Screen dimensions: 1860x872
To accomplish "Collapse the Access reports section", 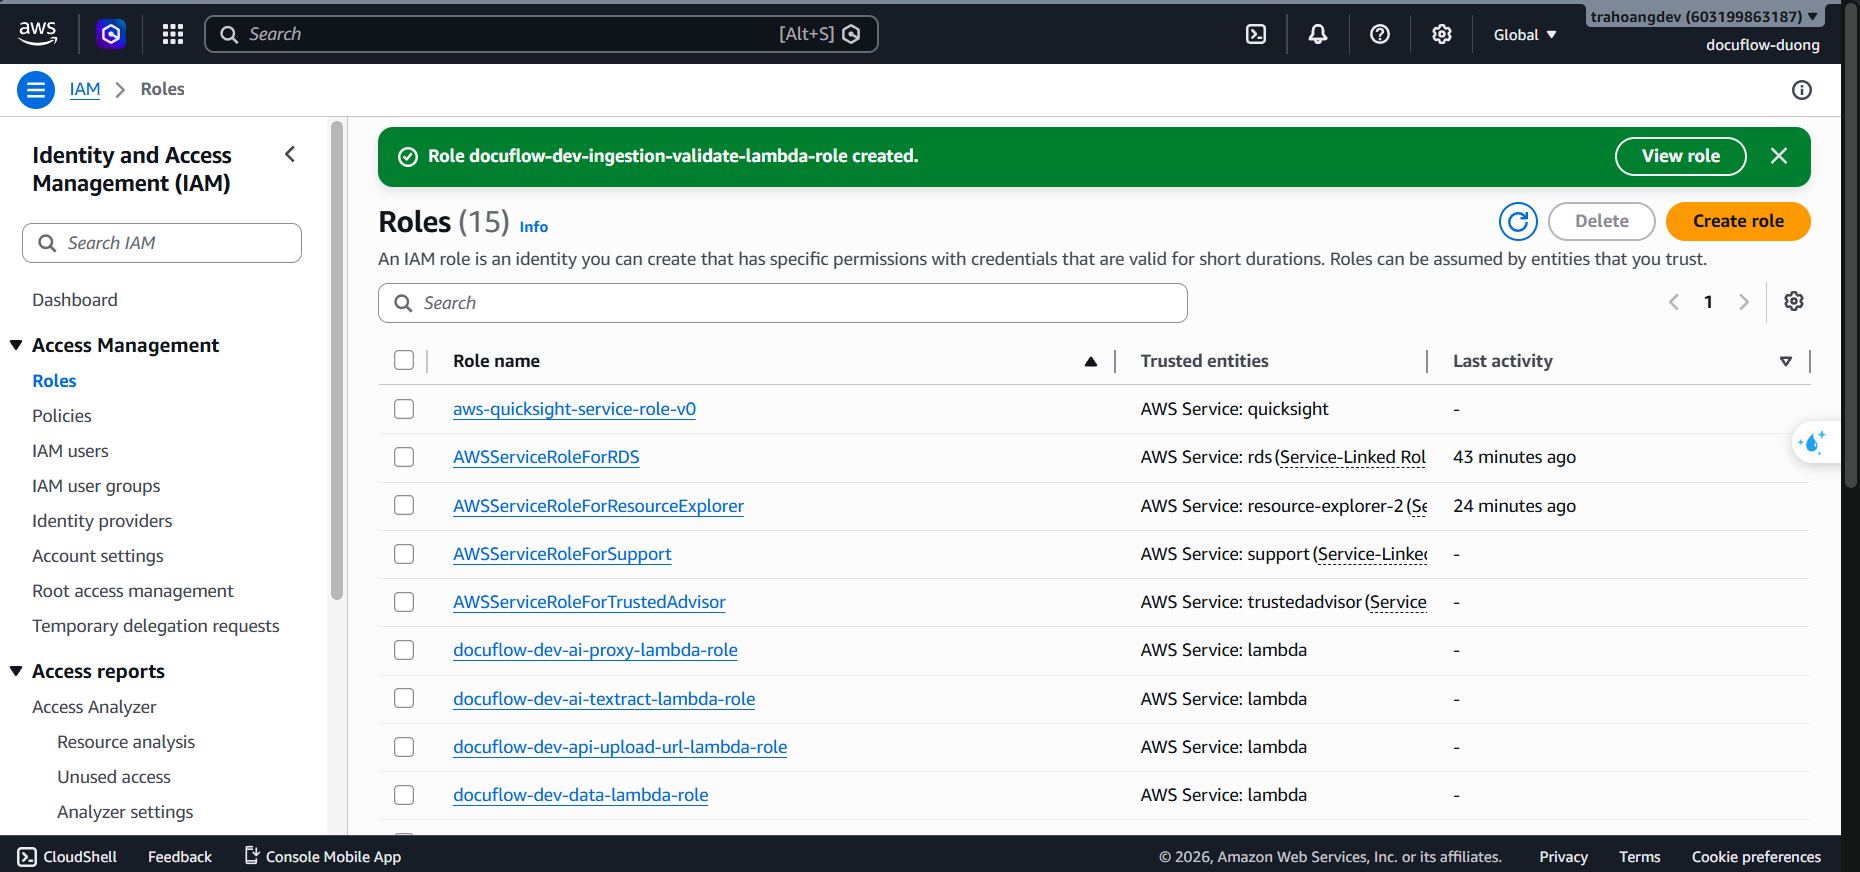I will click(16, 671).
